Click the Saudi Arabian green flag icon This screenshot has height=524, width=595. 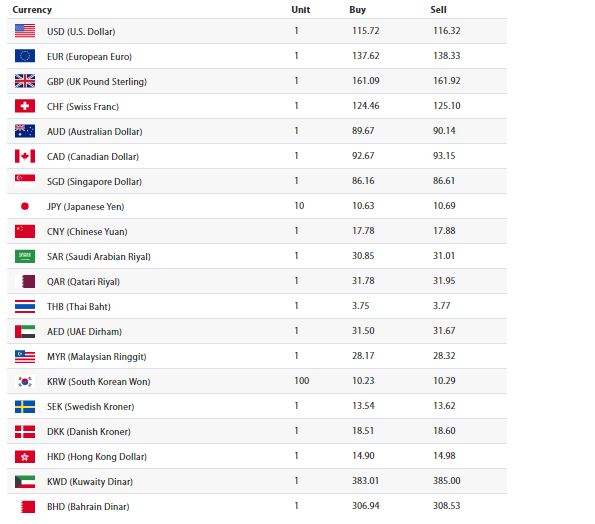point(25,256)
